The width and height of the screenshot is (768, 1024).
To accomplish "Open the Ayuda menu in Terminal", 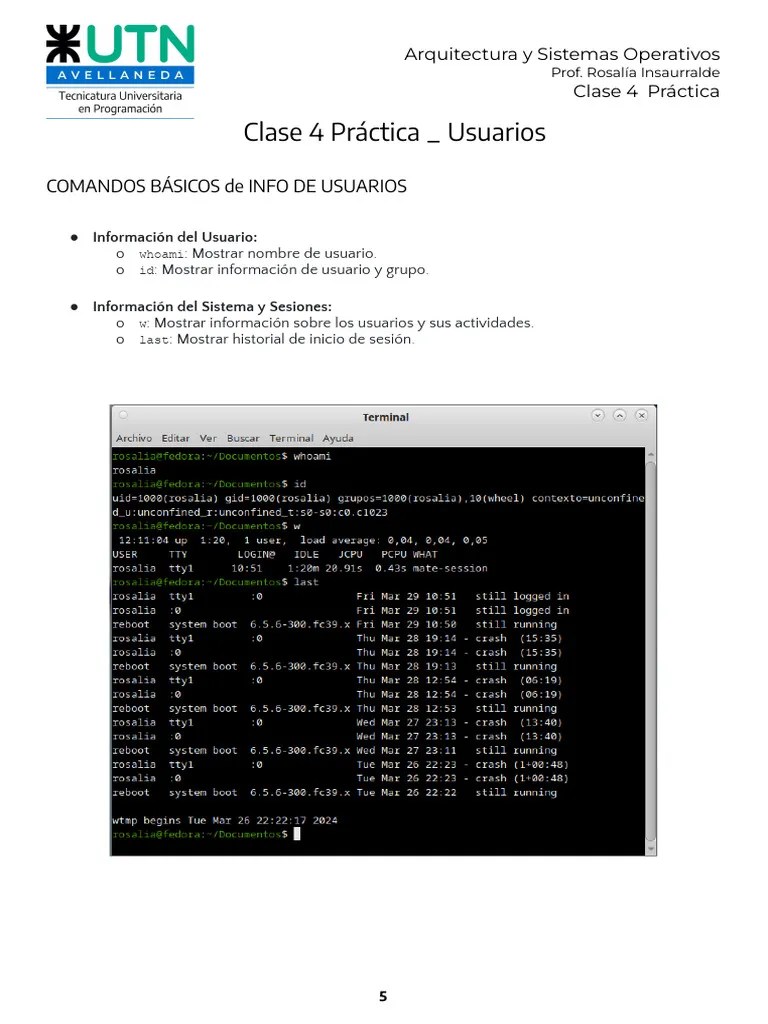I will pos(338,438).
